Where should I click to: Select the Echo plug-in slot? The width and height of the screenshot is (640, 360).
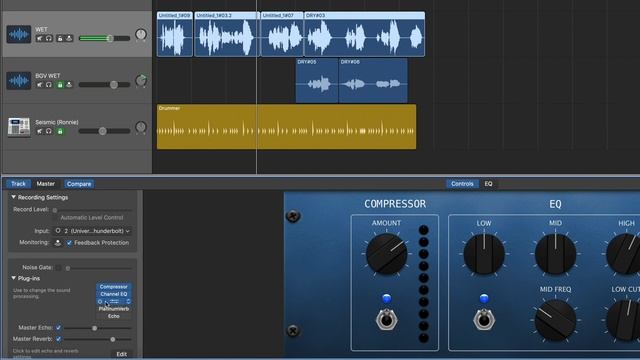[114, 316]
